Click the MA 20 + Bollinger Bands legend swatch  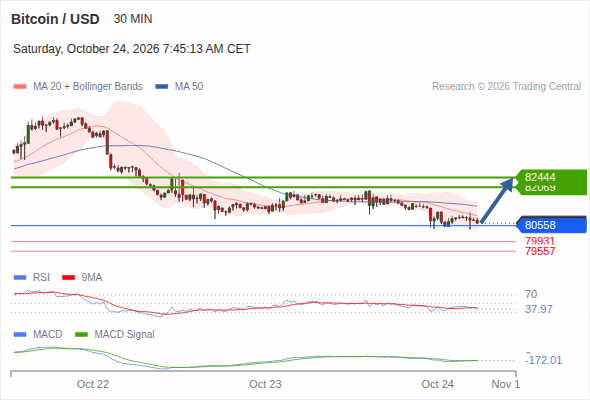(x=20, y=87)
